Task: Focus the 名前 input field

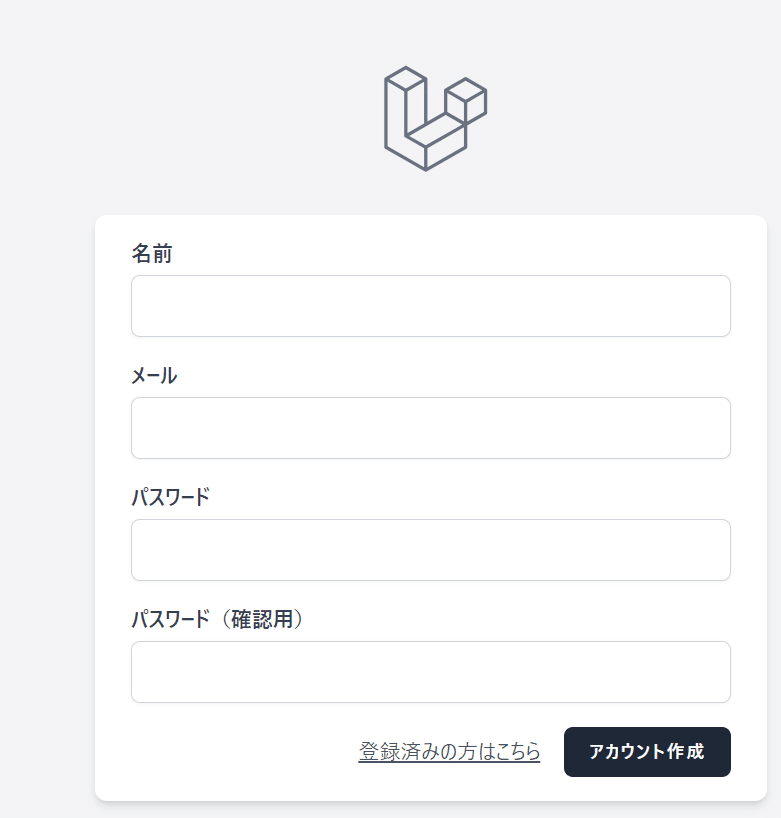Action: coord(430,306)
